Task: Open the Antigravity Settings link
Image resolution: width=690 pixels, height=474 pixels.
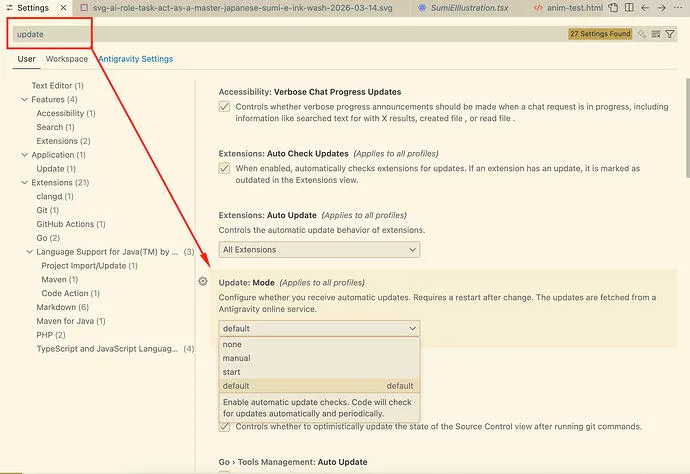Action: click(135, 59)
